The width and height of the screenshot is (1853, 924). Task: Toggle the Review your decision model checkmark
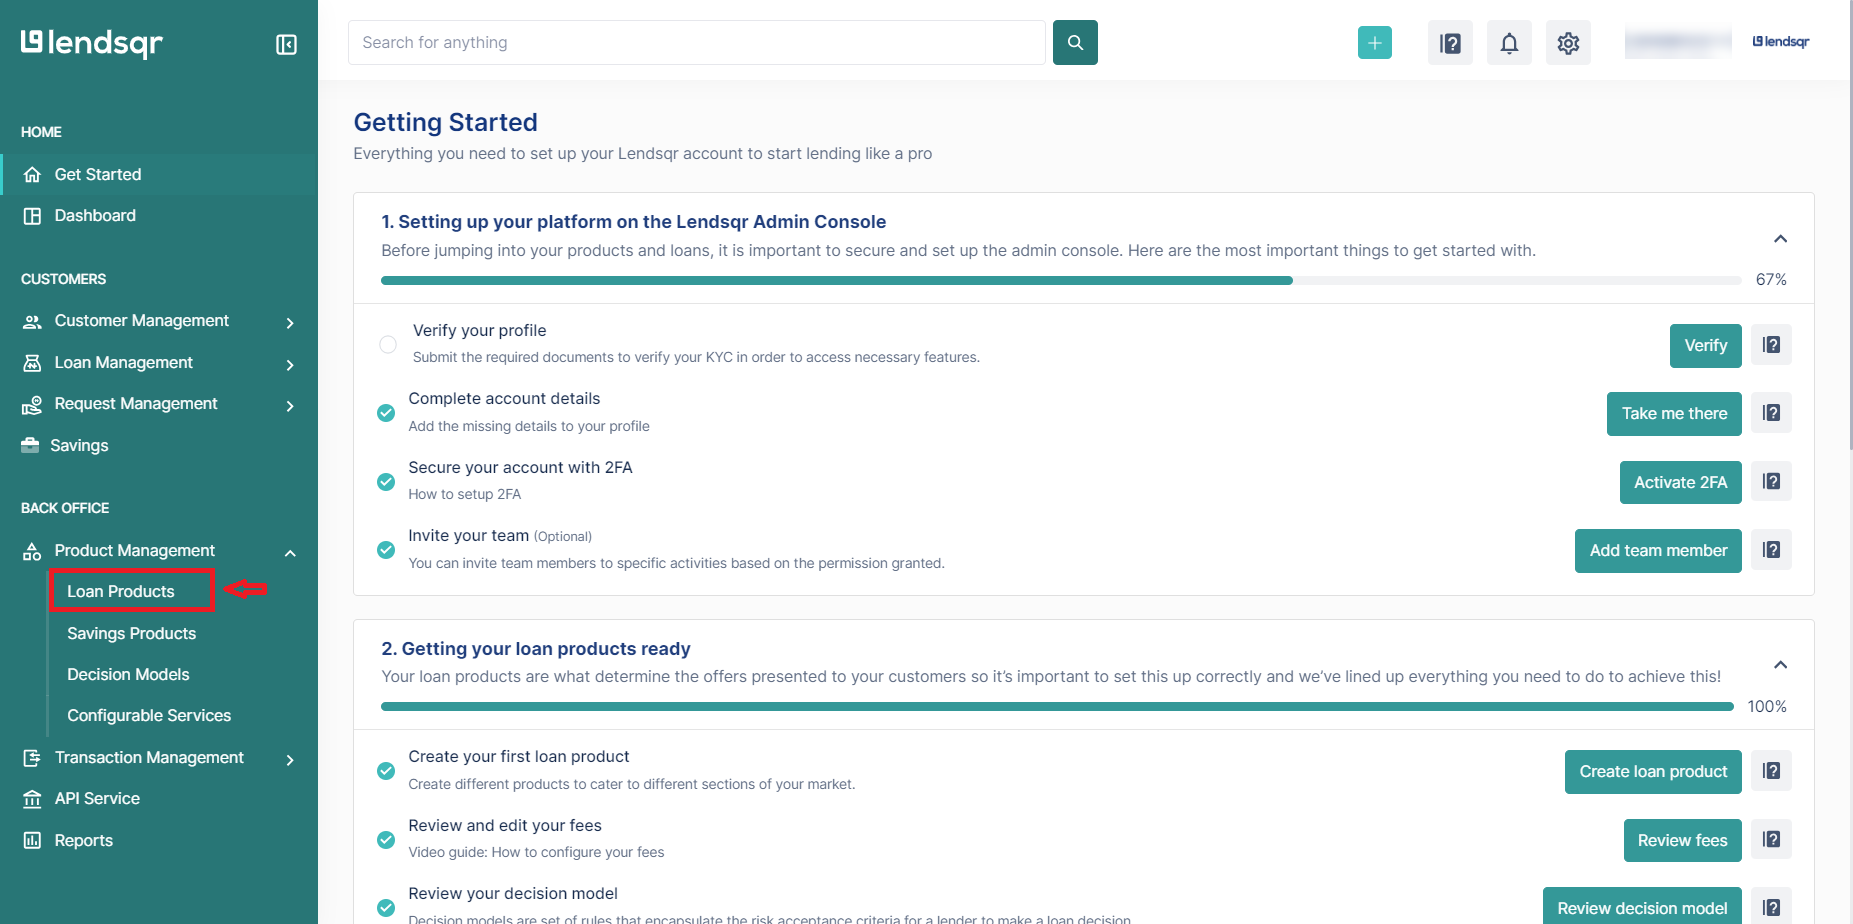pyautogui.click(x=386, y=908)
